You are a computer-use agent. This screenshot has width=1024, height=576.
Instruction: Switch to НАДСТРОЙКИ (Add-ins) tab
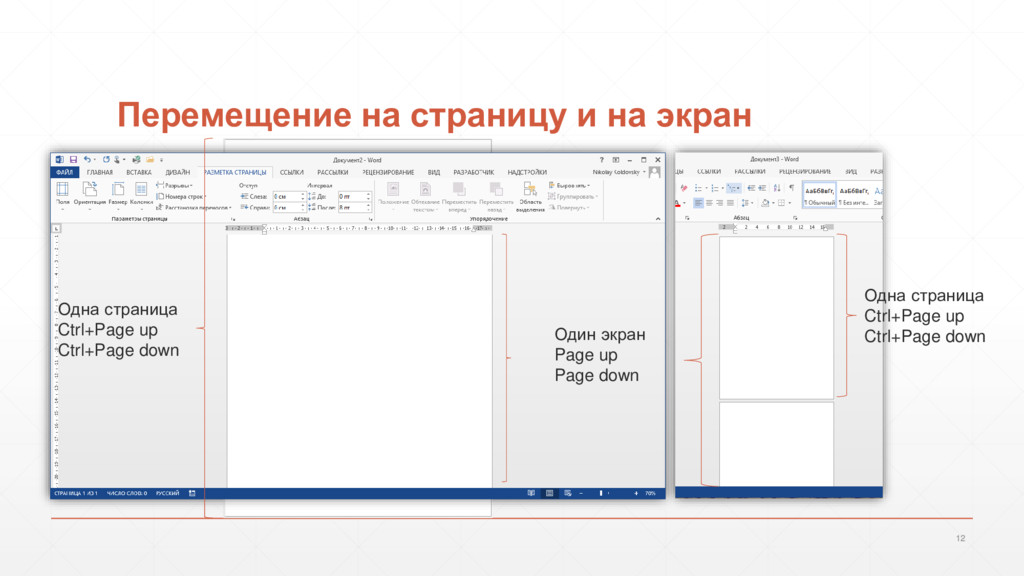coord(527,172)
